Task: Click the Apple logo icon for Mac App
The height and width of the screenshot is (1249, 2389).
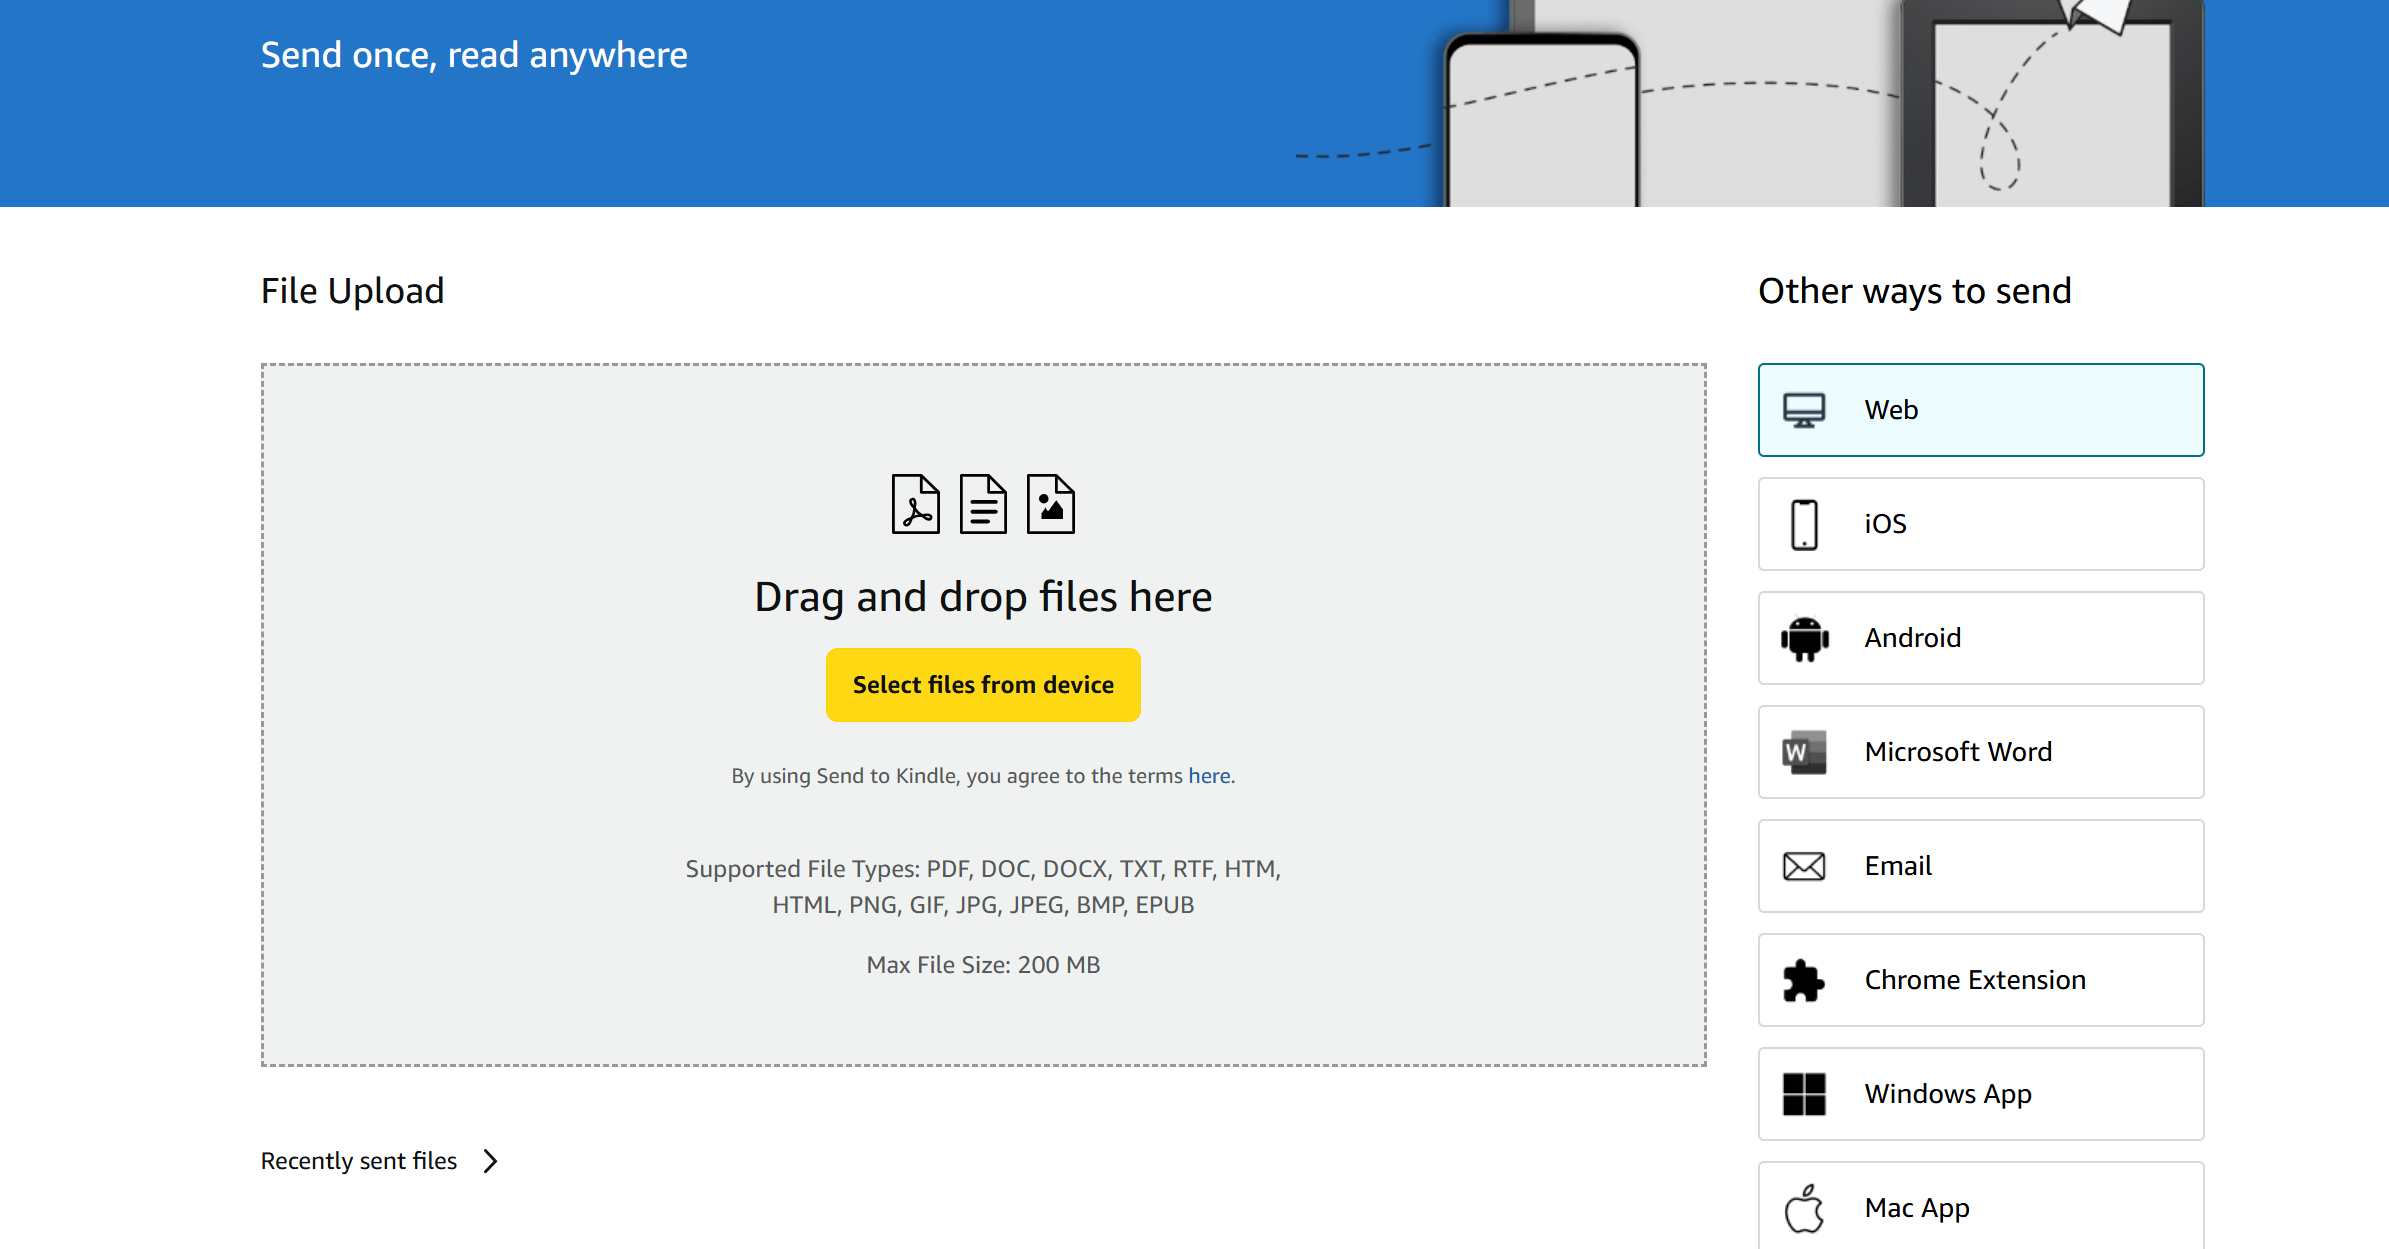Action: click(1804, 1208)
